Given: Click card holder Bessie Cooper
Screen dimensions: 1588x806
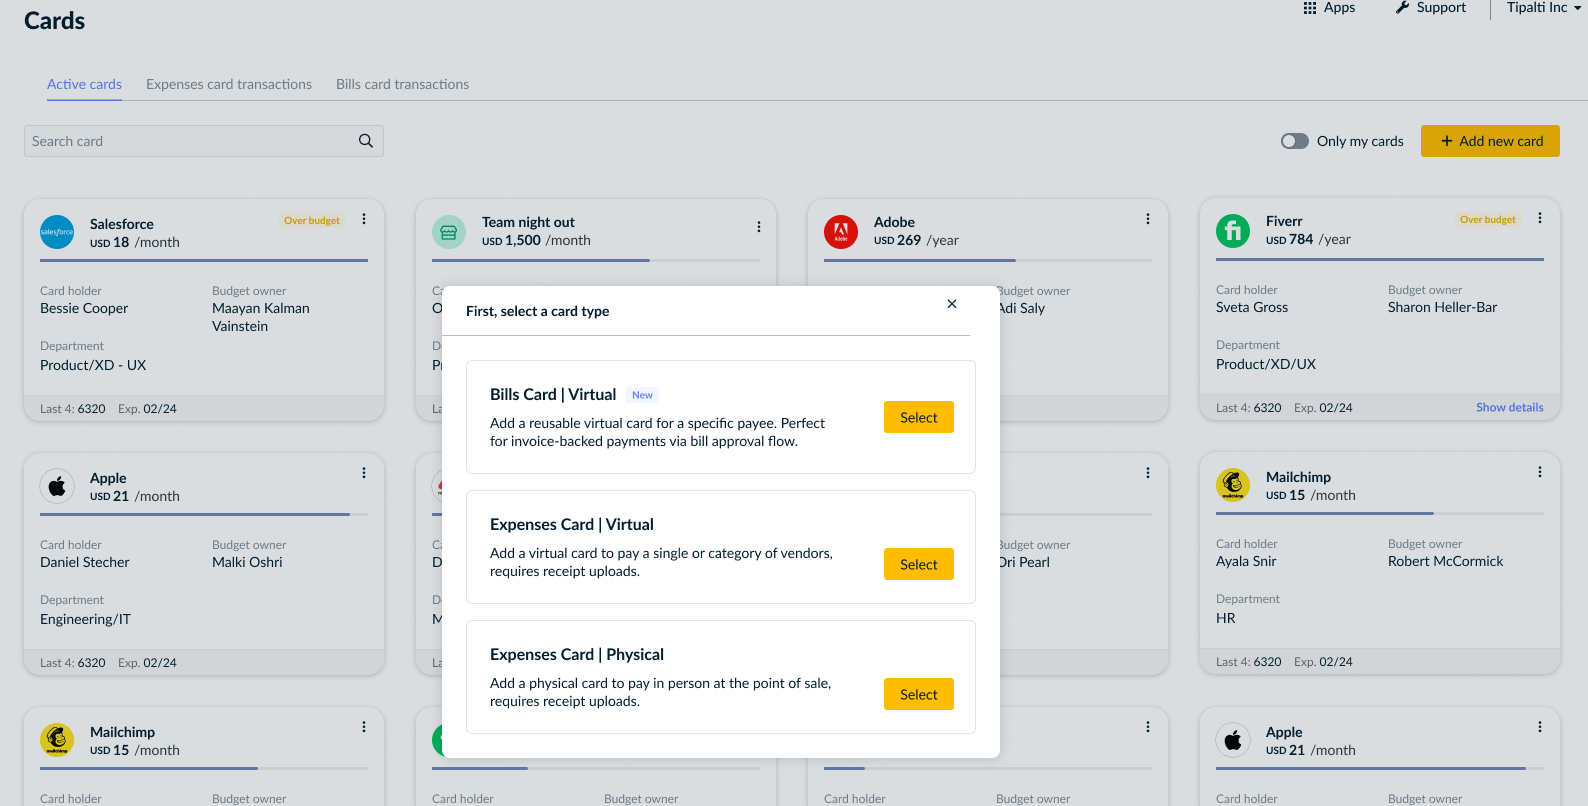Looking at the screenshot, I should (84, 308).
